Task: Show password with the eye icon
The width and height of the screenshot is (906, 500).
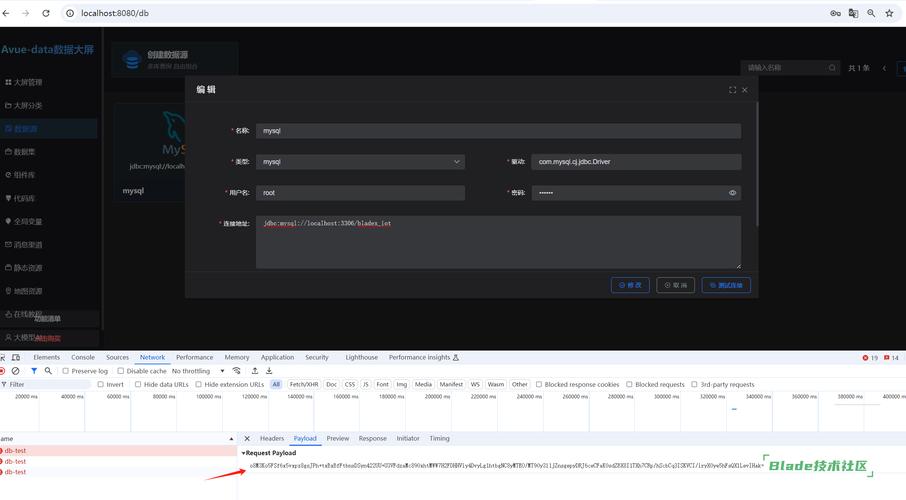Action: coord(732,192)
